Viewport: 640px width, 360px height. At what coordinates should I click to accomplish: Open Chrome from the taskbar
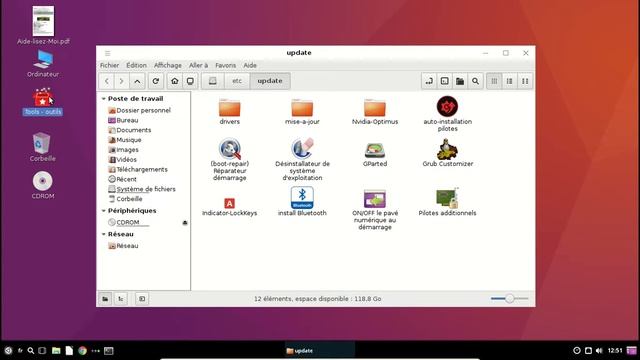coord(82,351)
